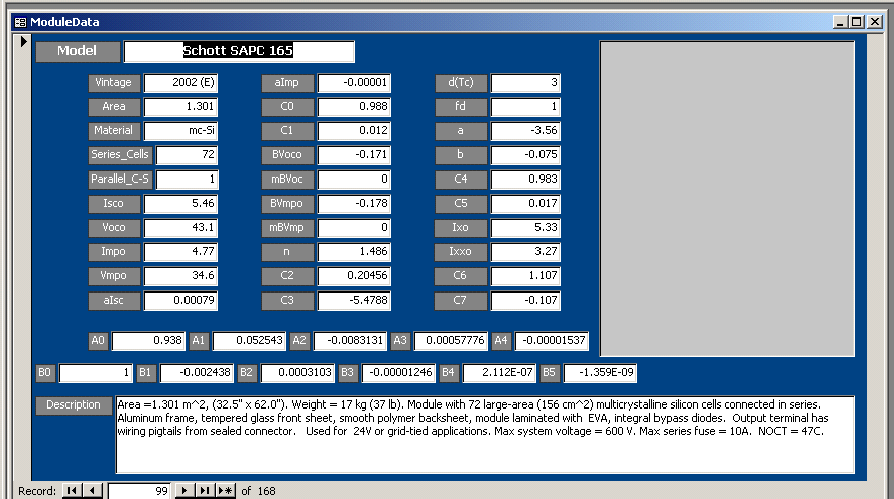Edit the A0 field value 0.938
Image resolution: width=894 pixels, height=499 pixels.
[148, 341]
